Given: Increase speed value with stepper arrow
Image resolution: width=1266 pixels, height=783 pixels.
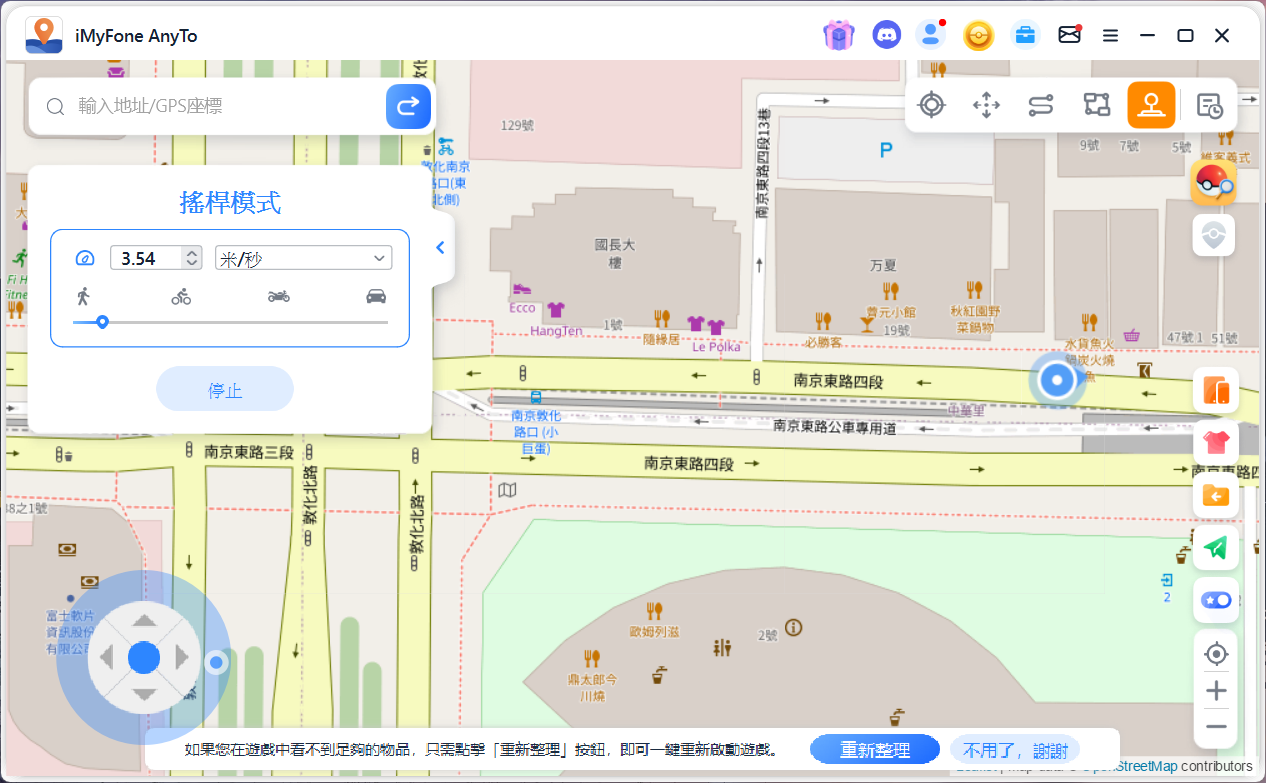Looking at the screenshot, I should tap(191, 253).
